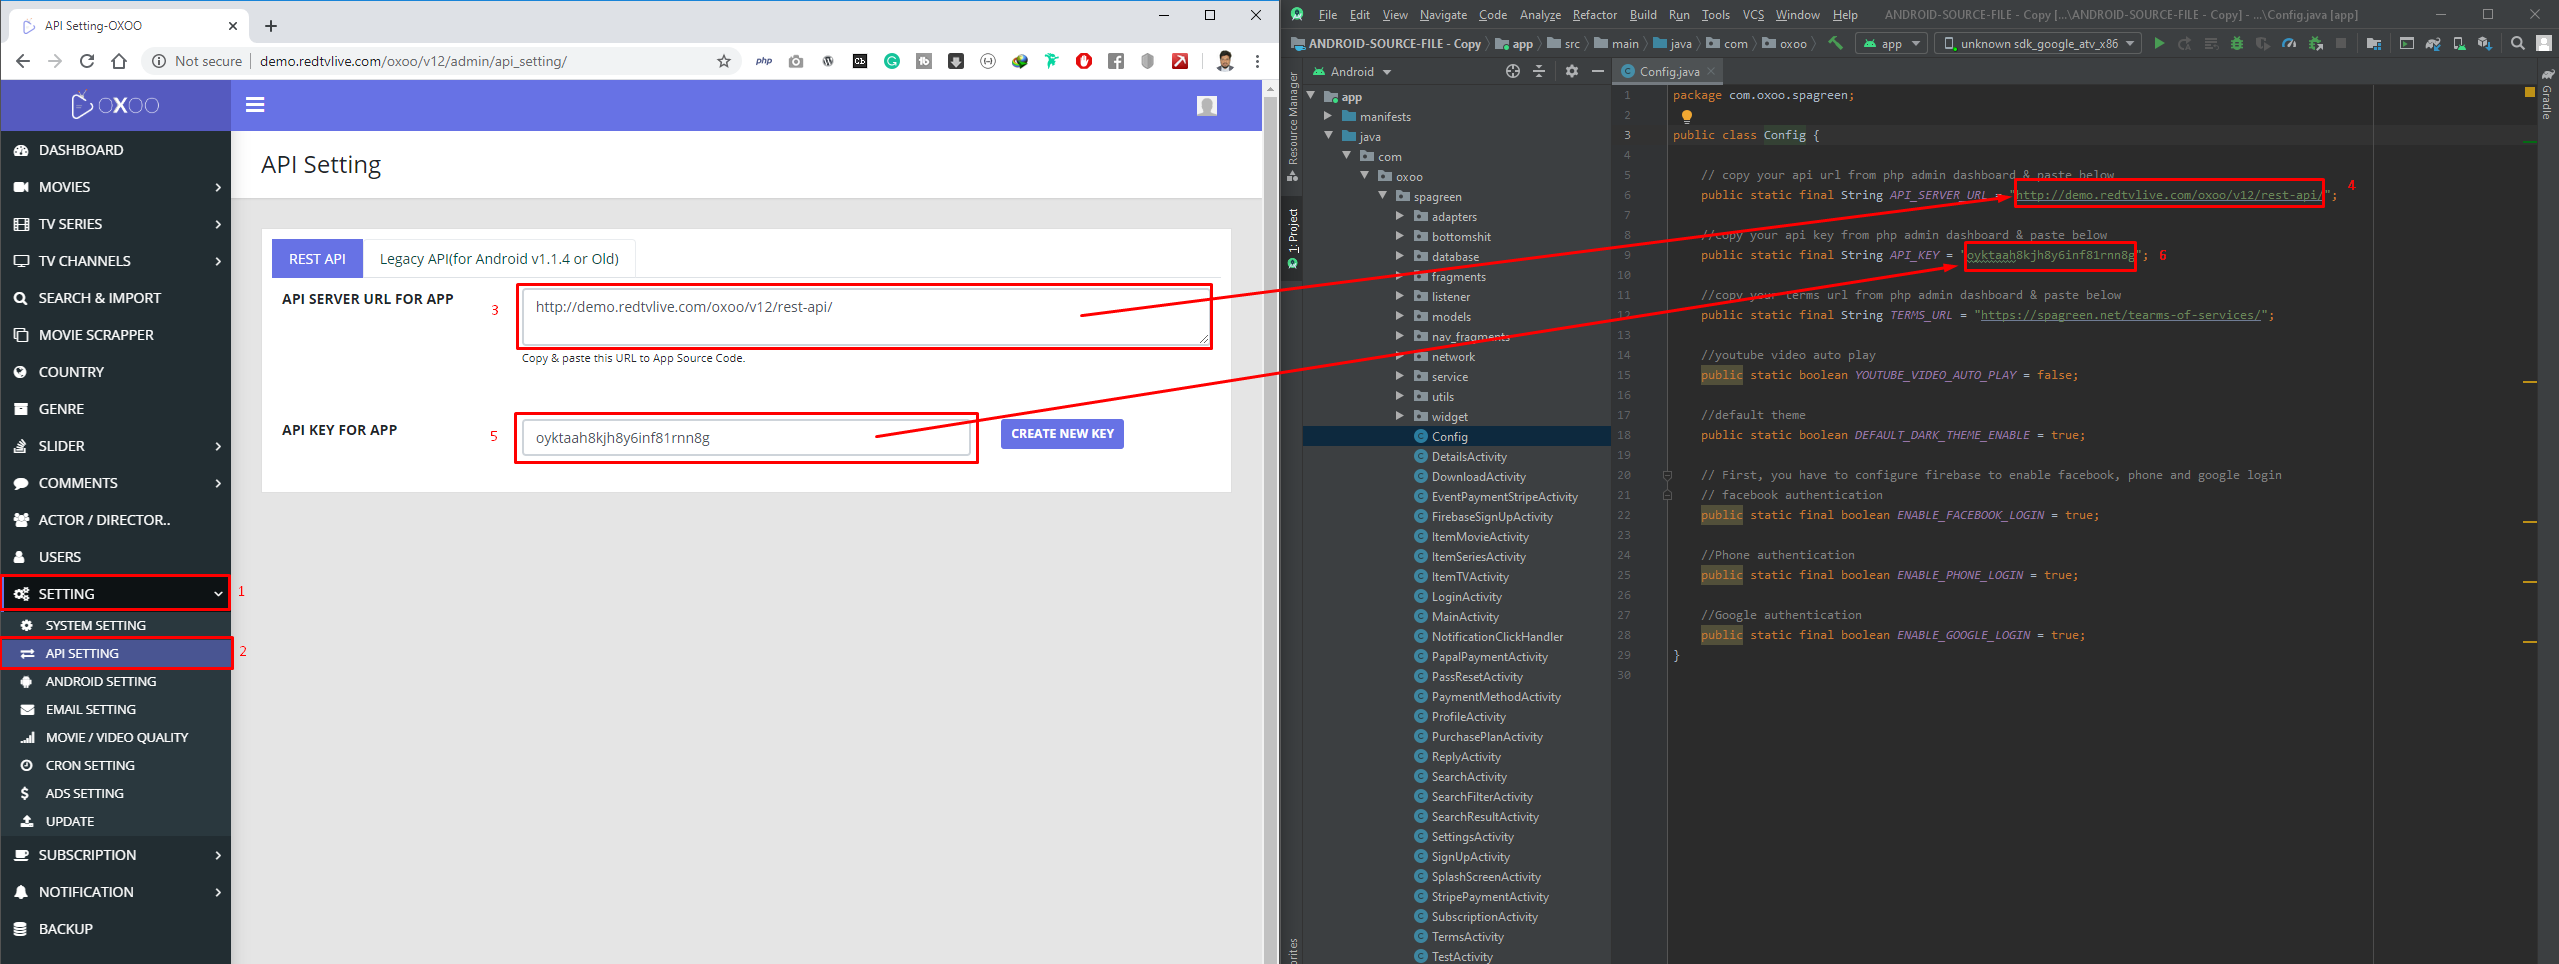Open the profiler gauge icon
Screen dimensions: 2559x964
click(2289, 43)
